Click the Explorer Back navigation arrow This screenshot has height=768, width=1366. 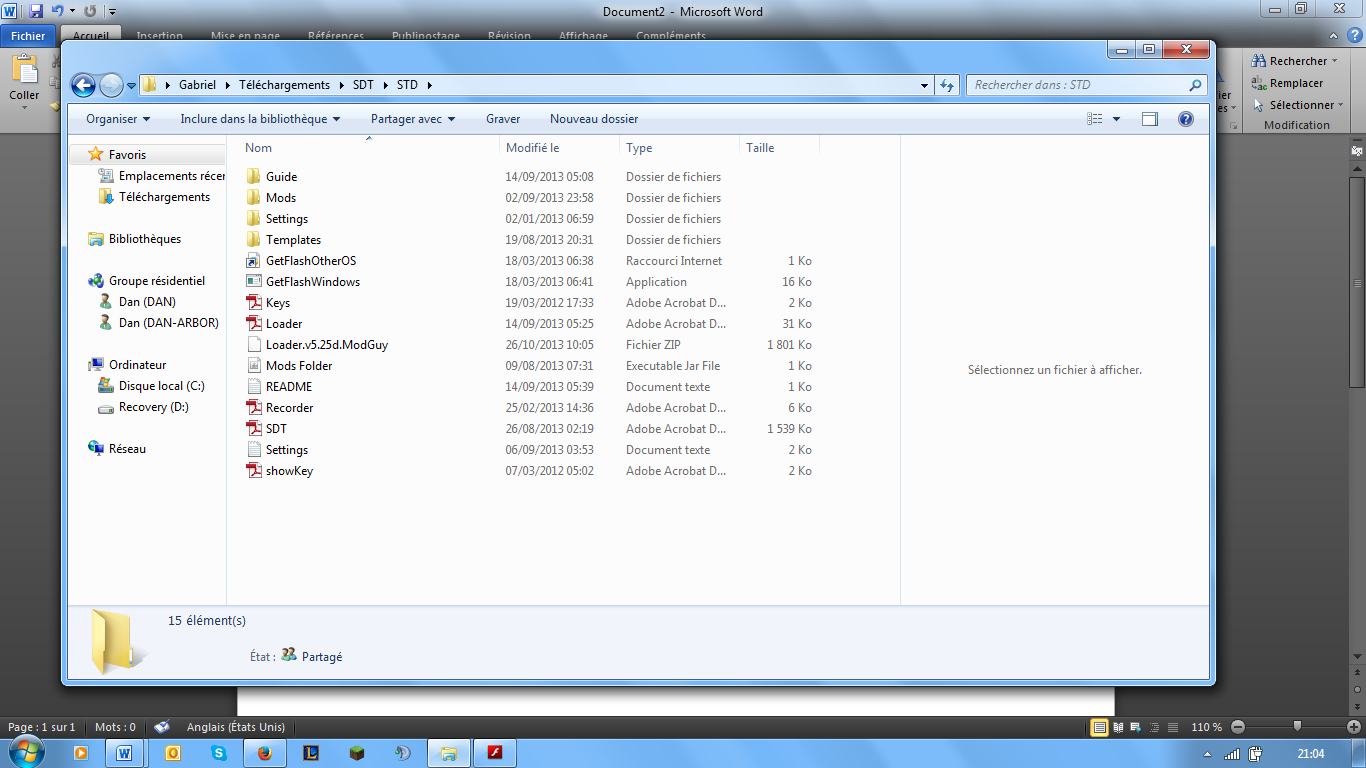(x=83, y=85)
